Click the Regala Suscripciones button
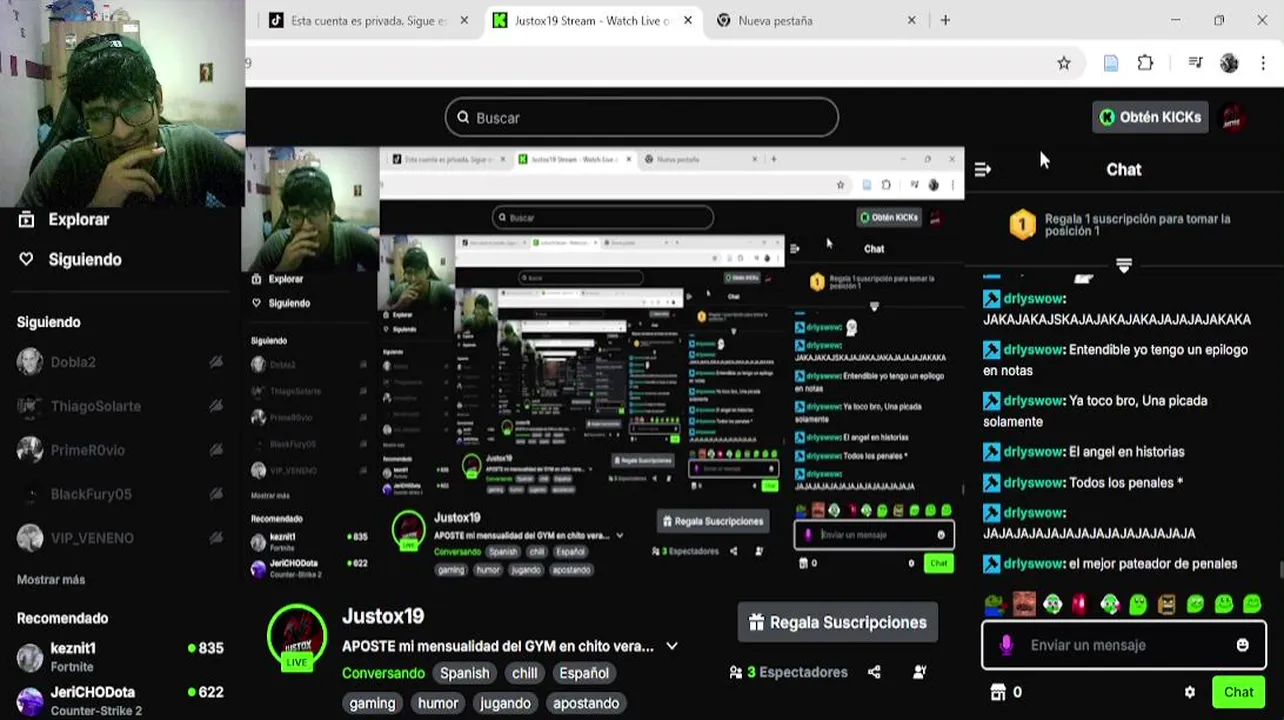 tap(838, 622)
